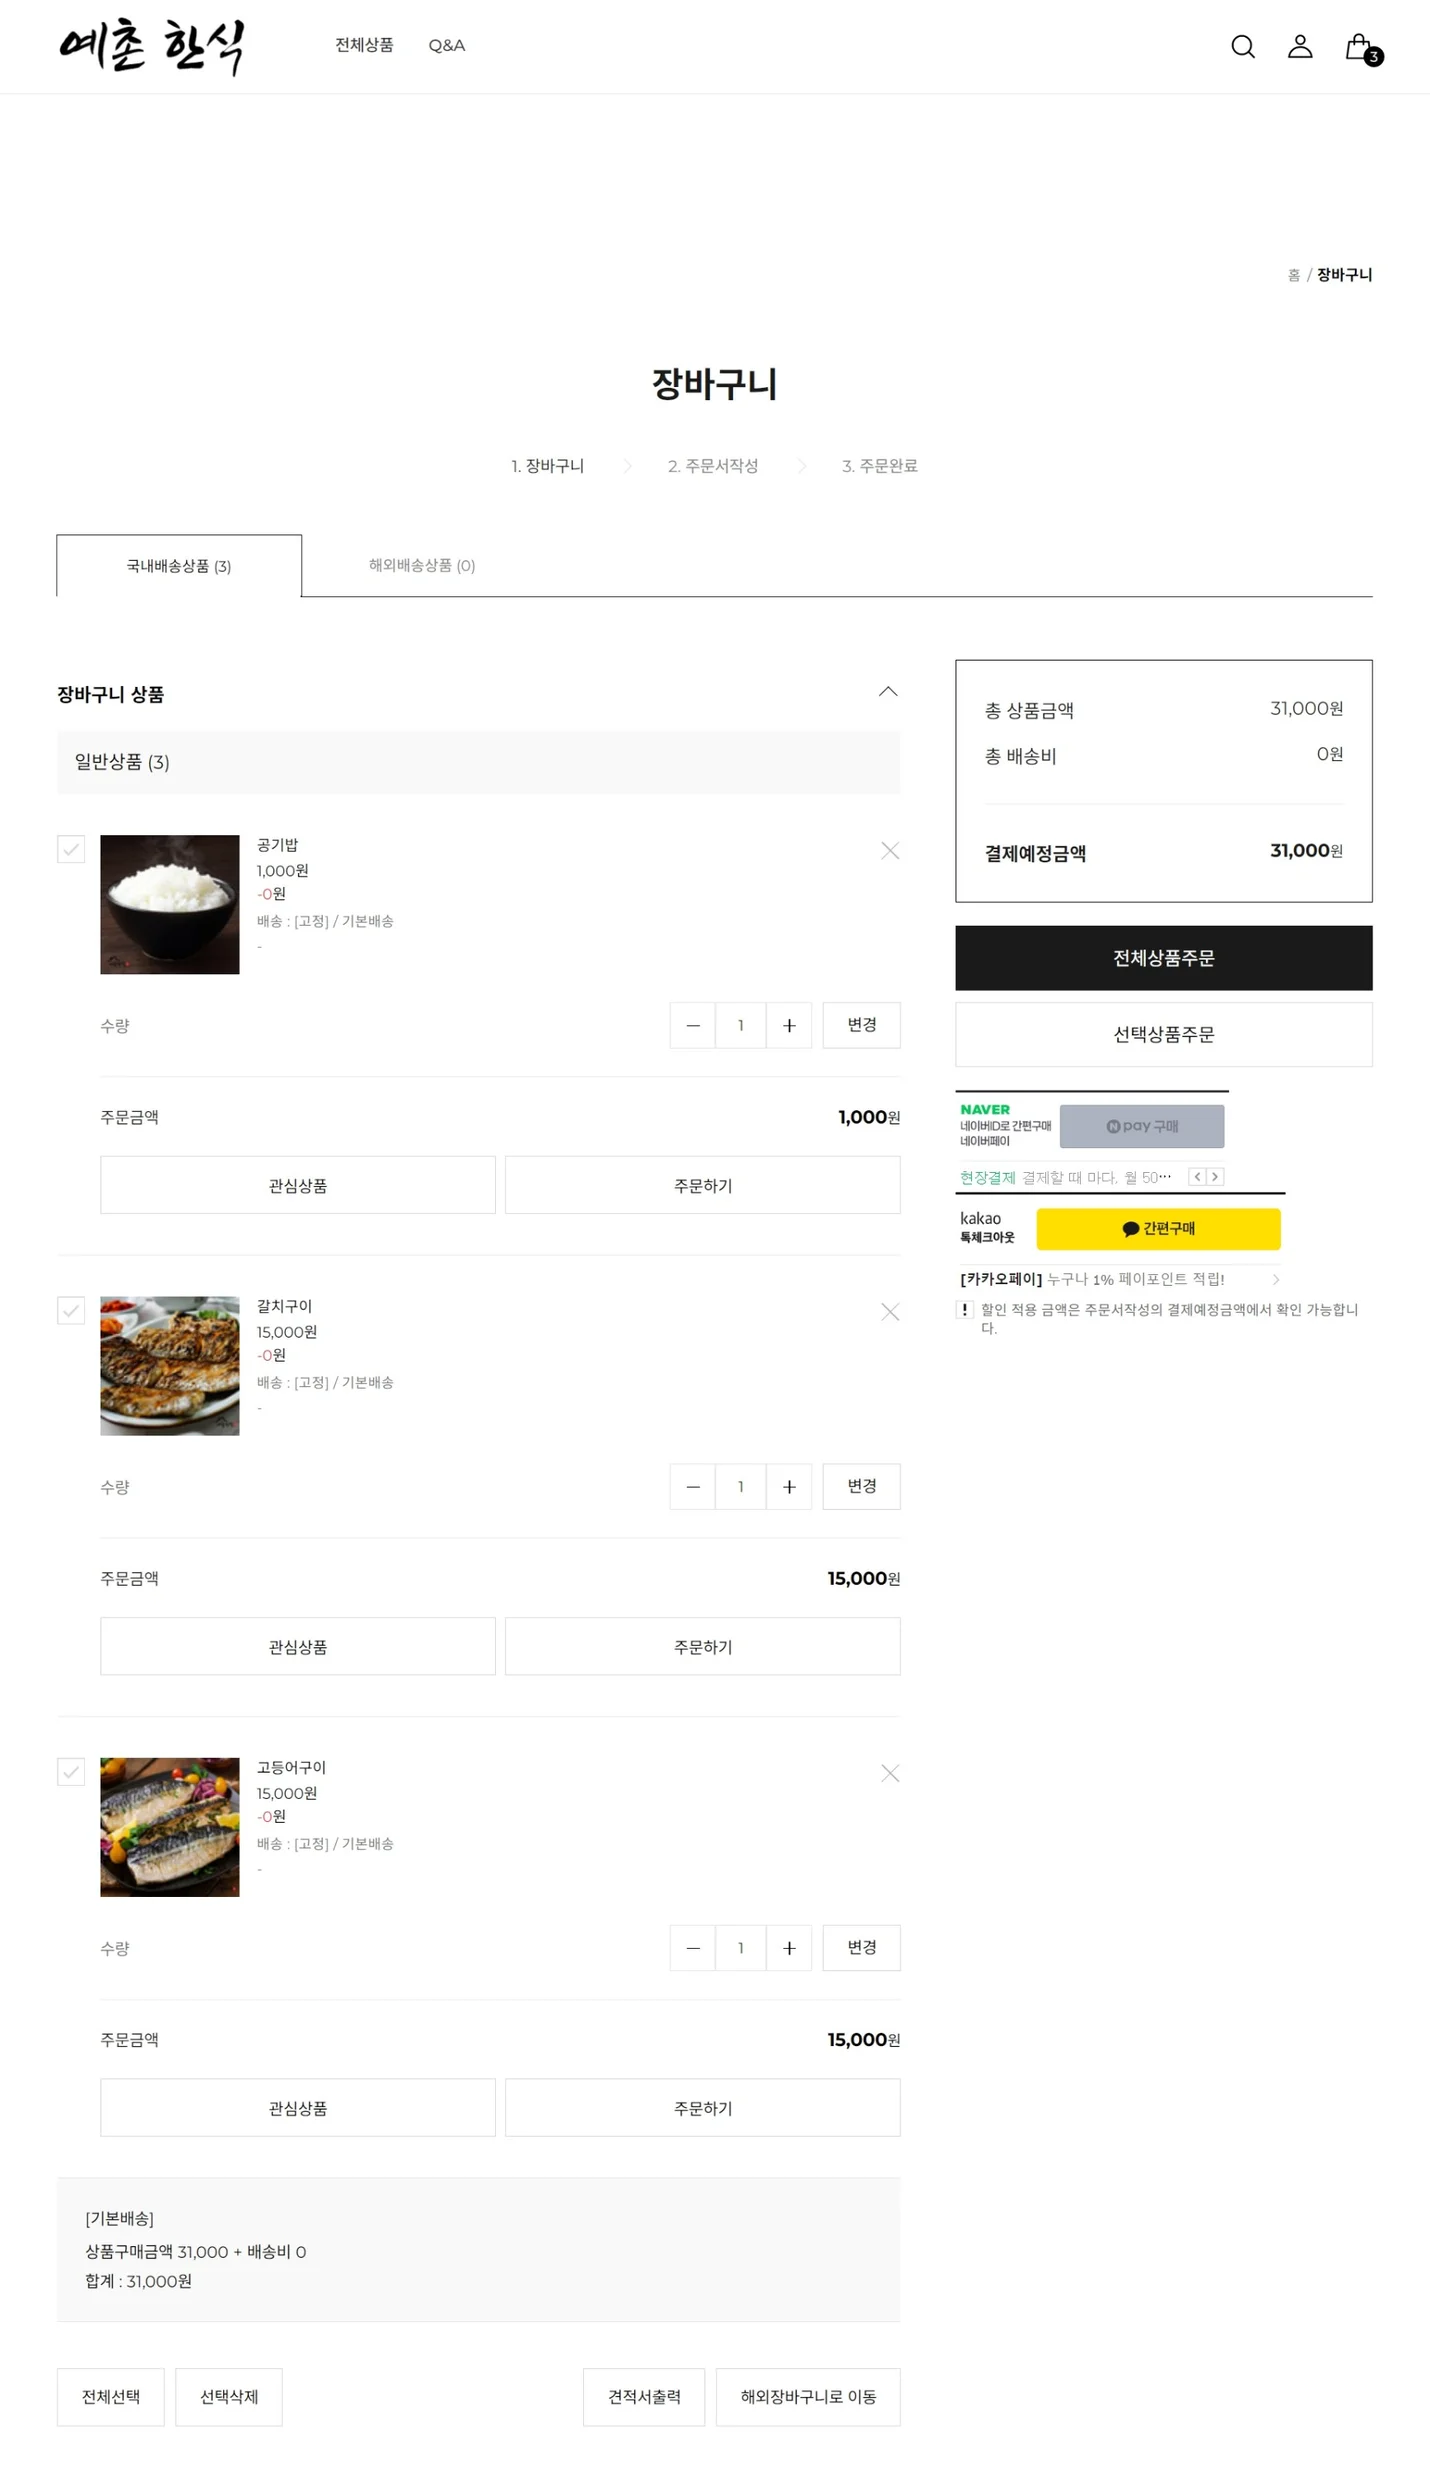Open the search magnifier icon in header
Image resolution: width=1430 pixels, height=2471 pixels.
point(1242,46)
